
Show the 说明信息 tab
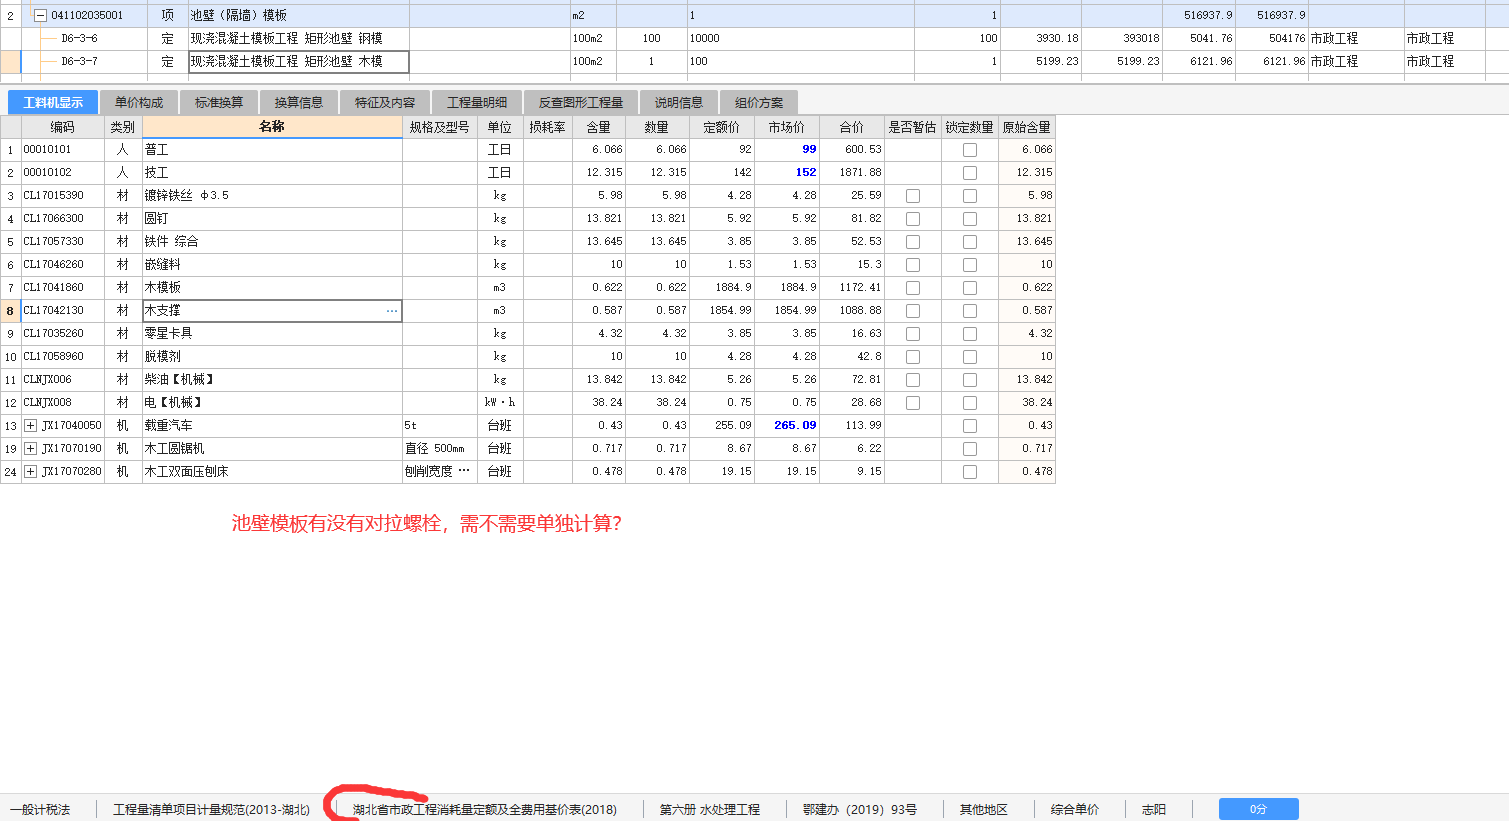click(x=679, y=102)
